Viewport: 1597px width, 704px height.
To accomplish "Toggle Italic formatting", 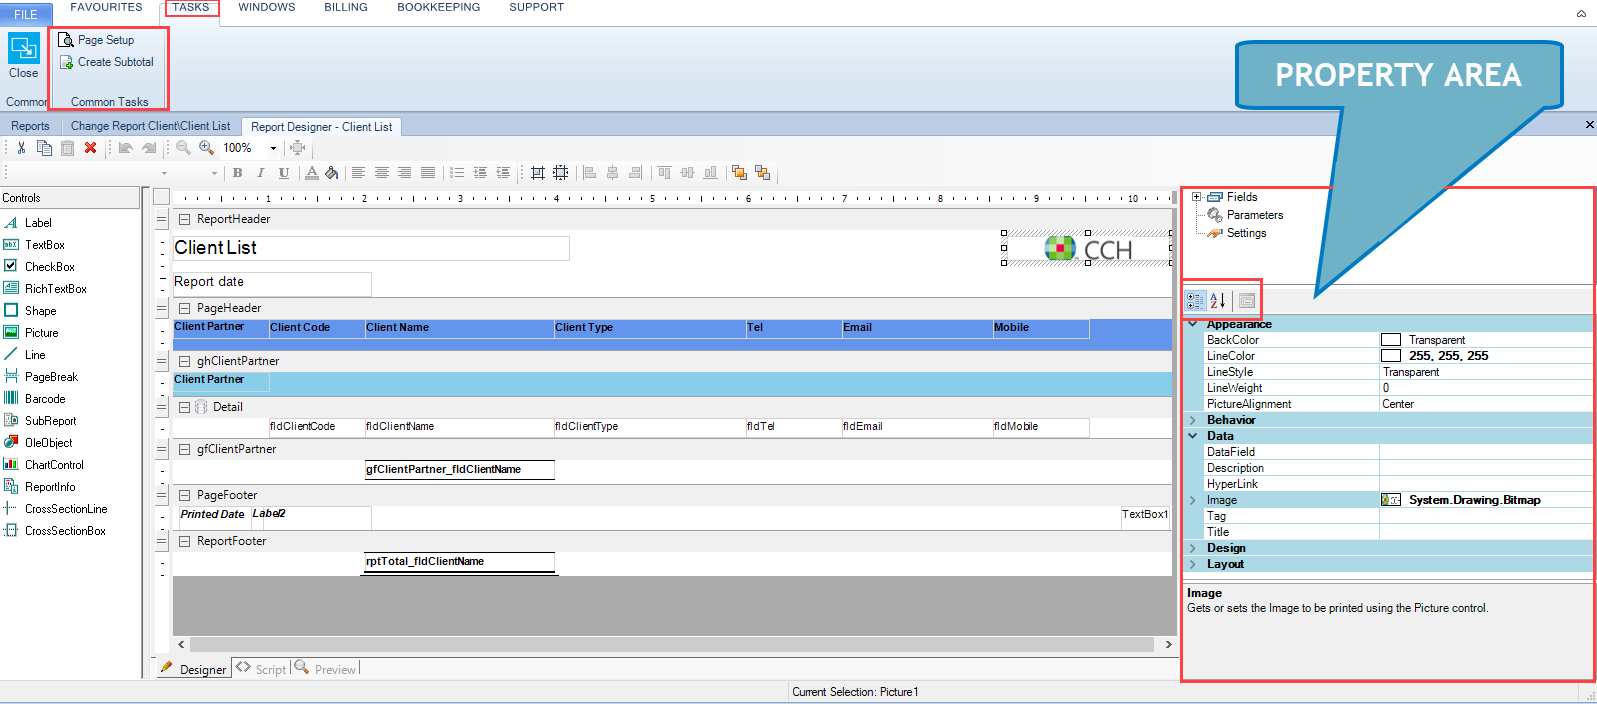I will (261, 173).
